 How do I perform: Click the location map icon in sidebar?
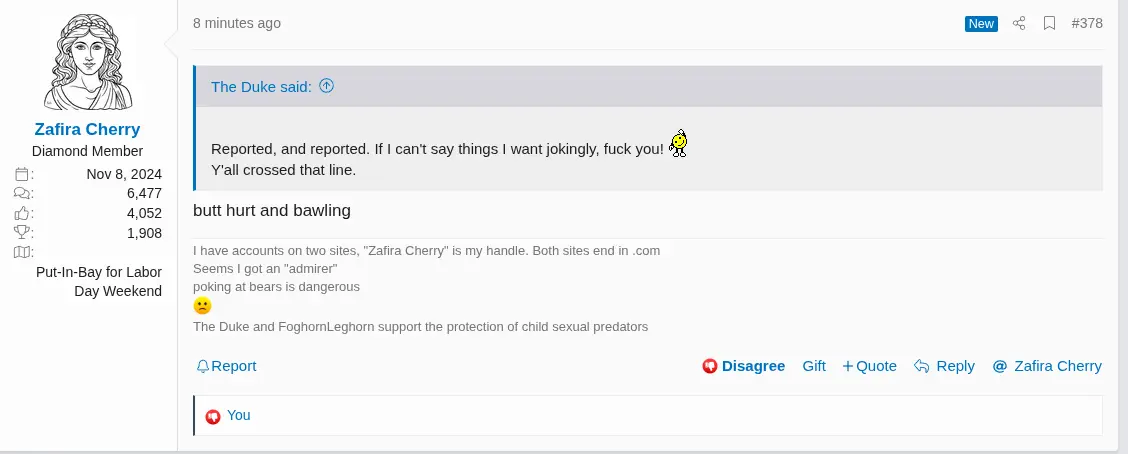[24, 252]
